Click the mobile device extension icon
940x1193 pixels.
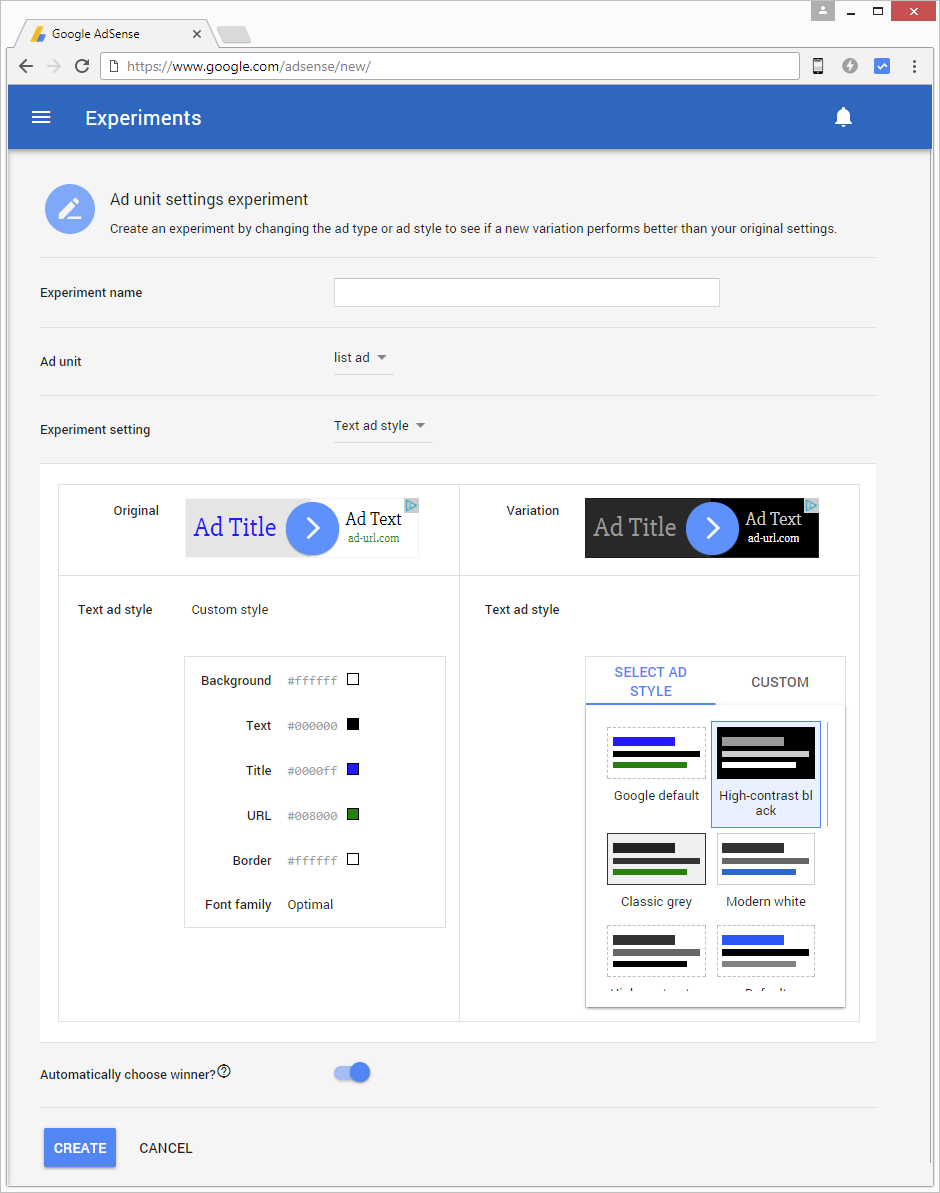point(818,66)
